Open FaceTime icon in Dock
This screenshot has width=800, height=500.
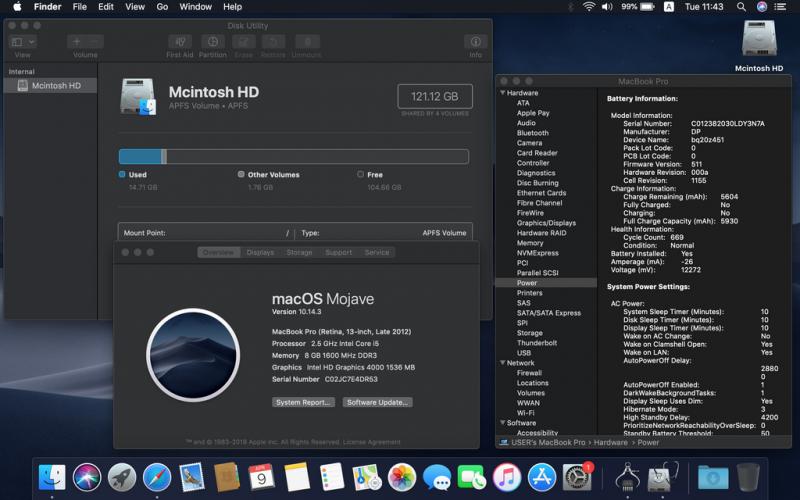tap(472, 478)
